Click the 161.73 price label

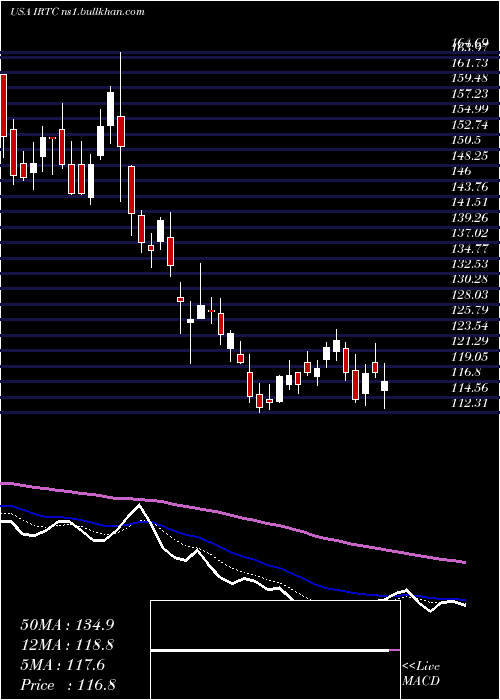[x=470, y=62]
